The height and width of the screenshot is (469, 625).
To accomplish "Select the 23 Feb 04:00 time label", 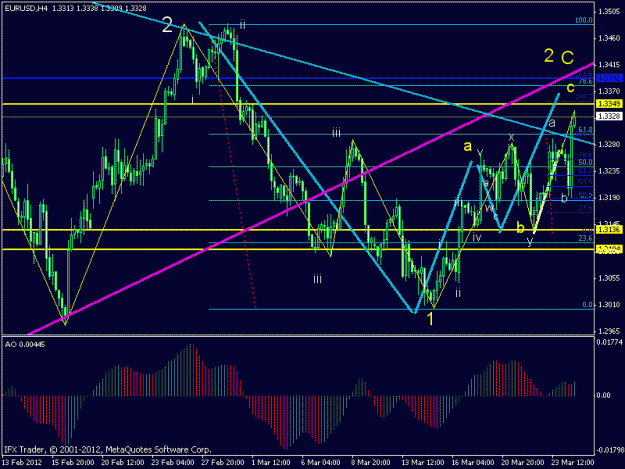I will pos(173,463).
